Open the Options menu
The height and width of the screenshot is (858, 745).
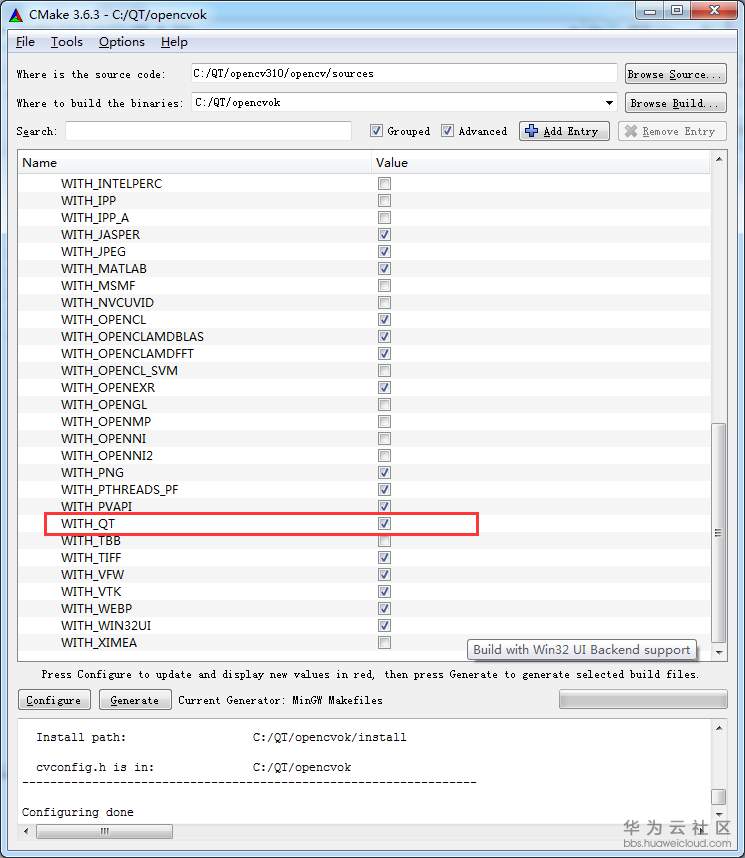coord(122,42)
